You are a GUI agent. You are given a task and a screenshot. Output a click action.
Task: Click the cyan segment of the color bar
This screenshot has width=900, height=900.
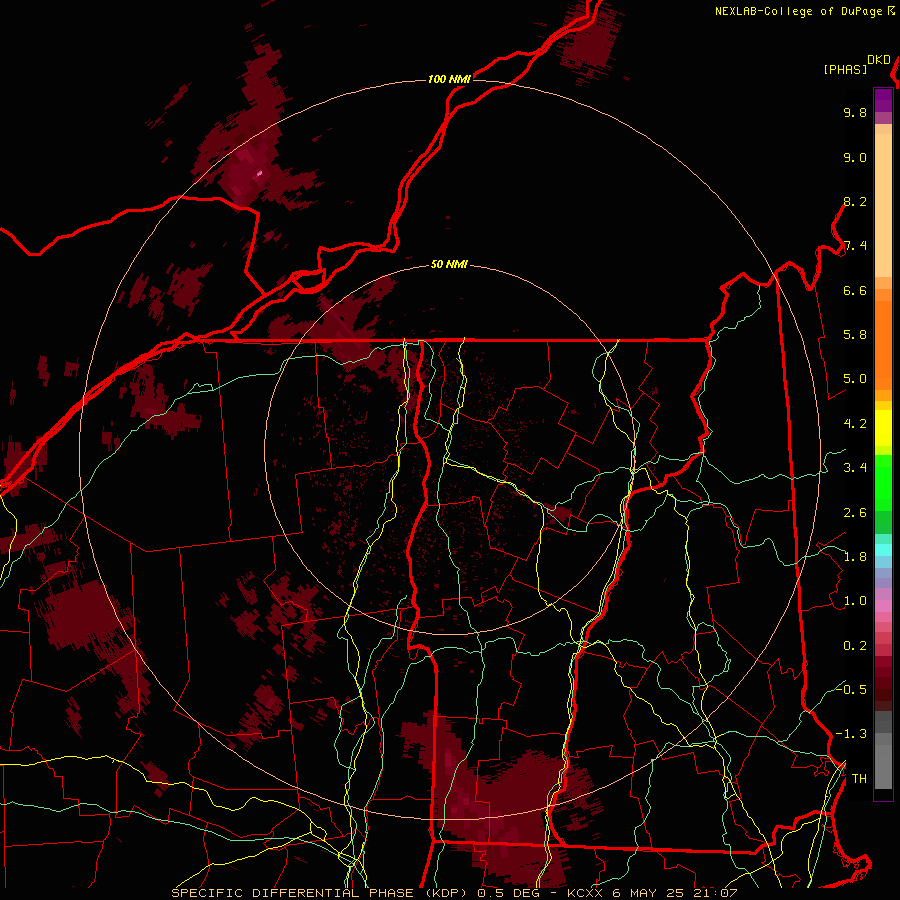point(883,550)
